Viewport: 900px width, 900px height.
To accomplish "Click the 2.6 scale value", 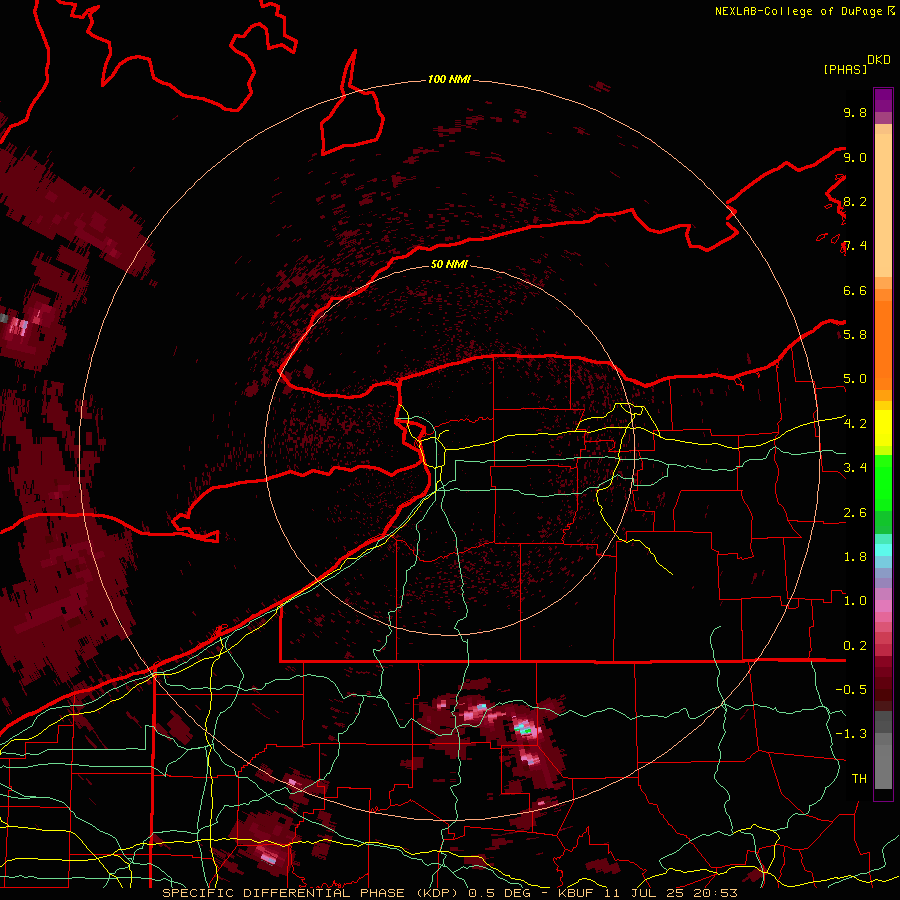I will coord(855,513).
